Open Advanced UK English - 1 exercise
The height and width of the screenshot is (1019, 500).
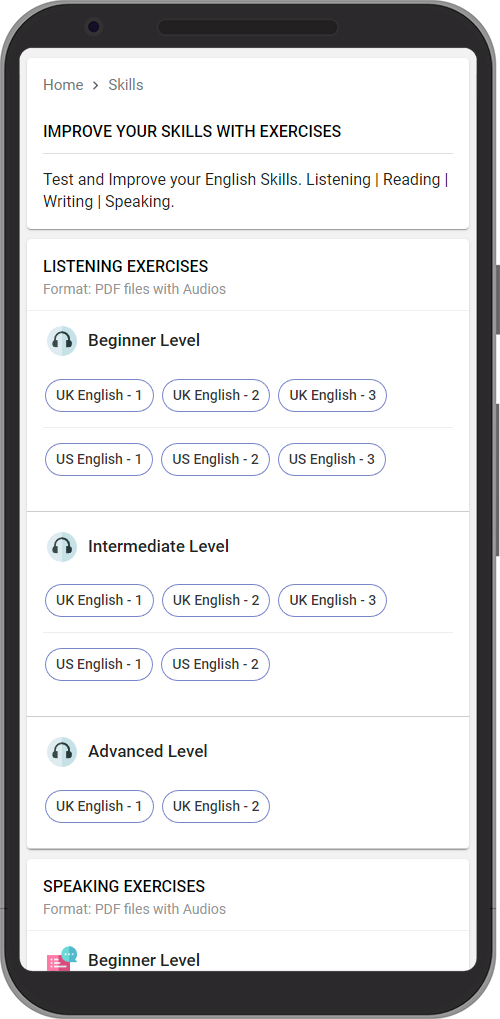point(99,806)
